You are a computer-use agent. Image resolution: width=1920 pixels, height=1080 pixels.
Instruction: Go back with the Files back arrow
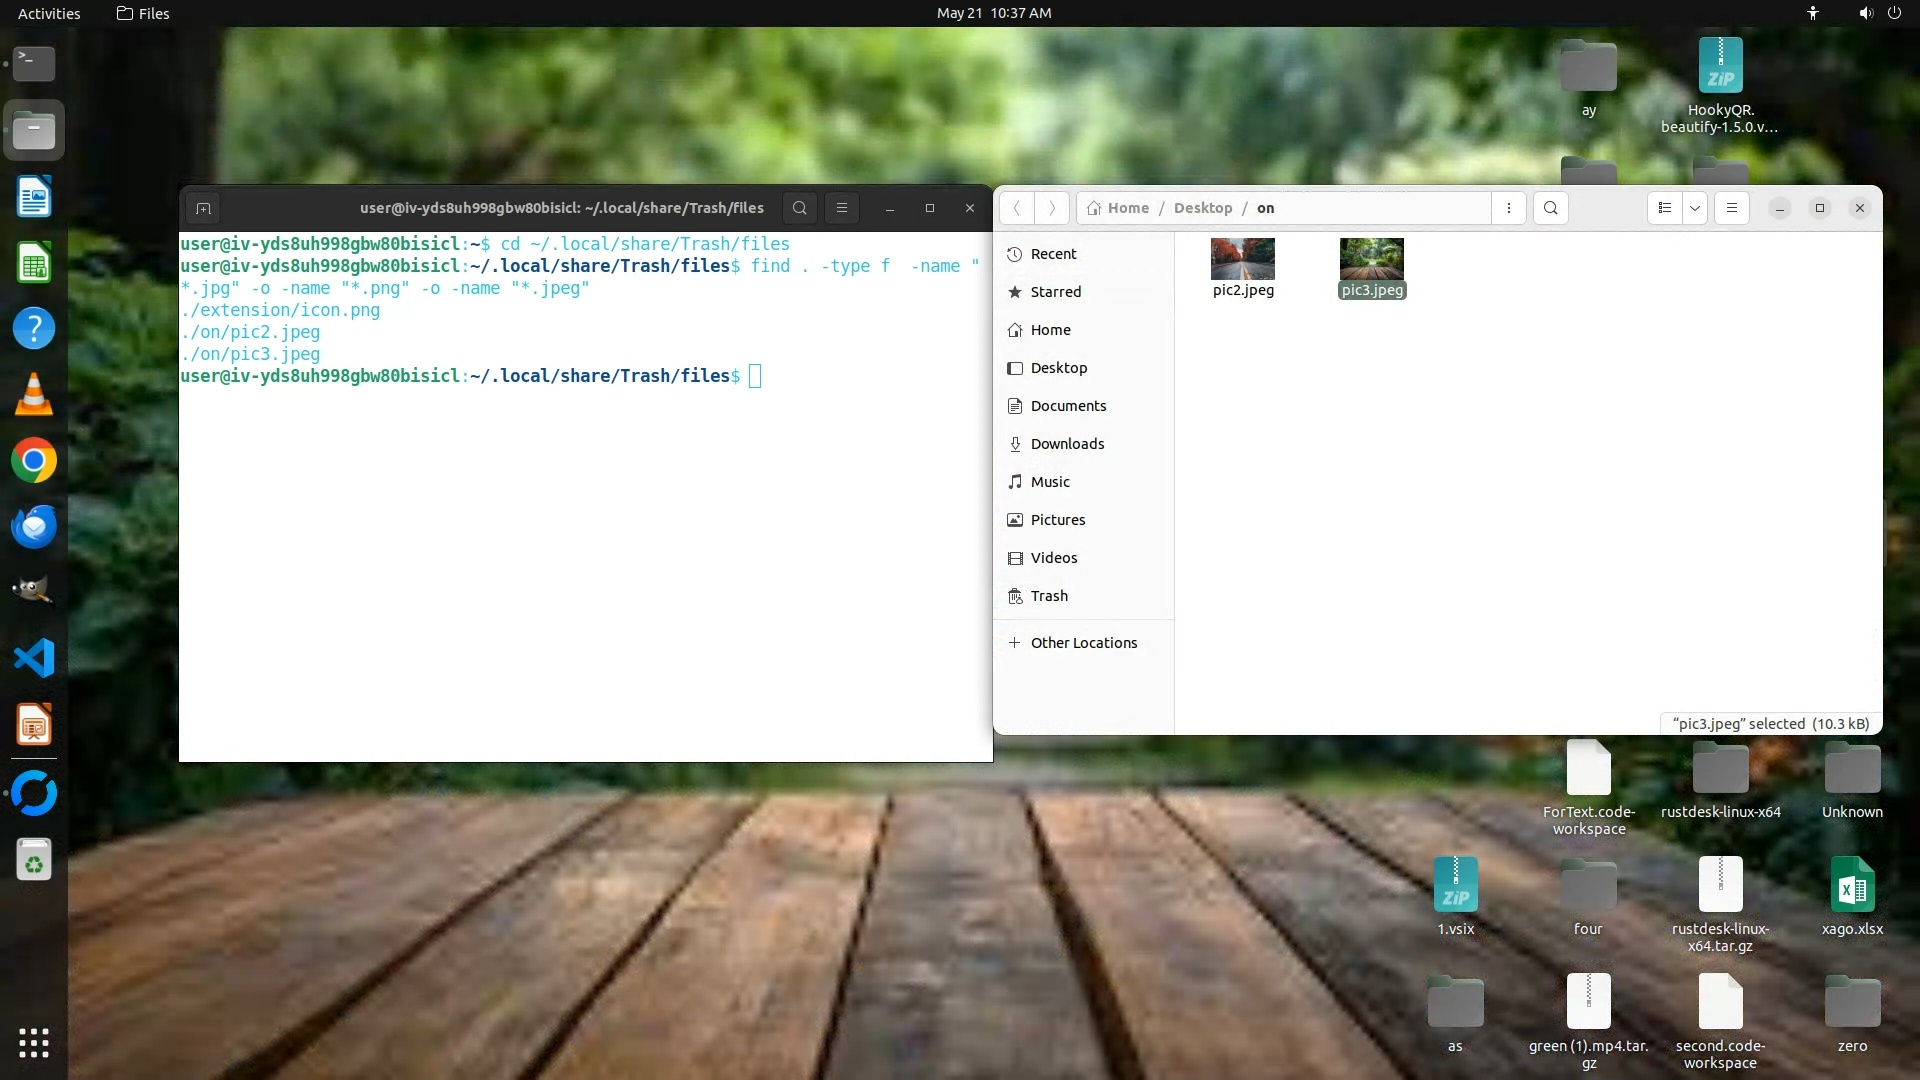tap(1016, 208)
